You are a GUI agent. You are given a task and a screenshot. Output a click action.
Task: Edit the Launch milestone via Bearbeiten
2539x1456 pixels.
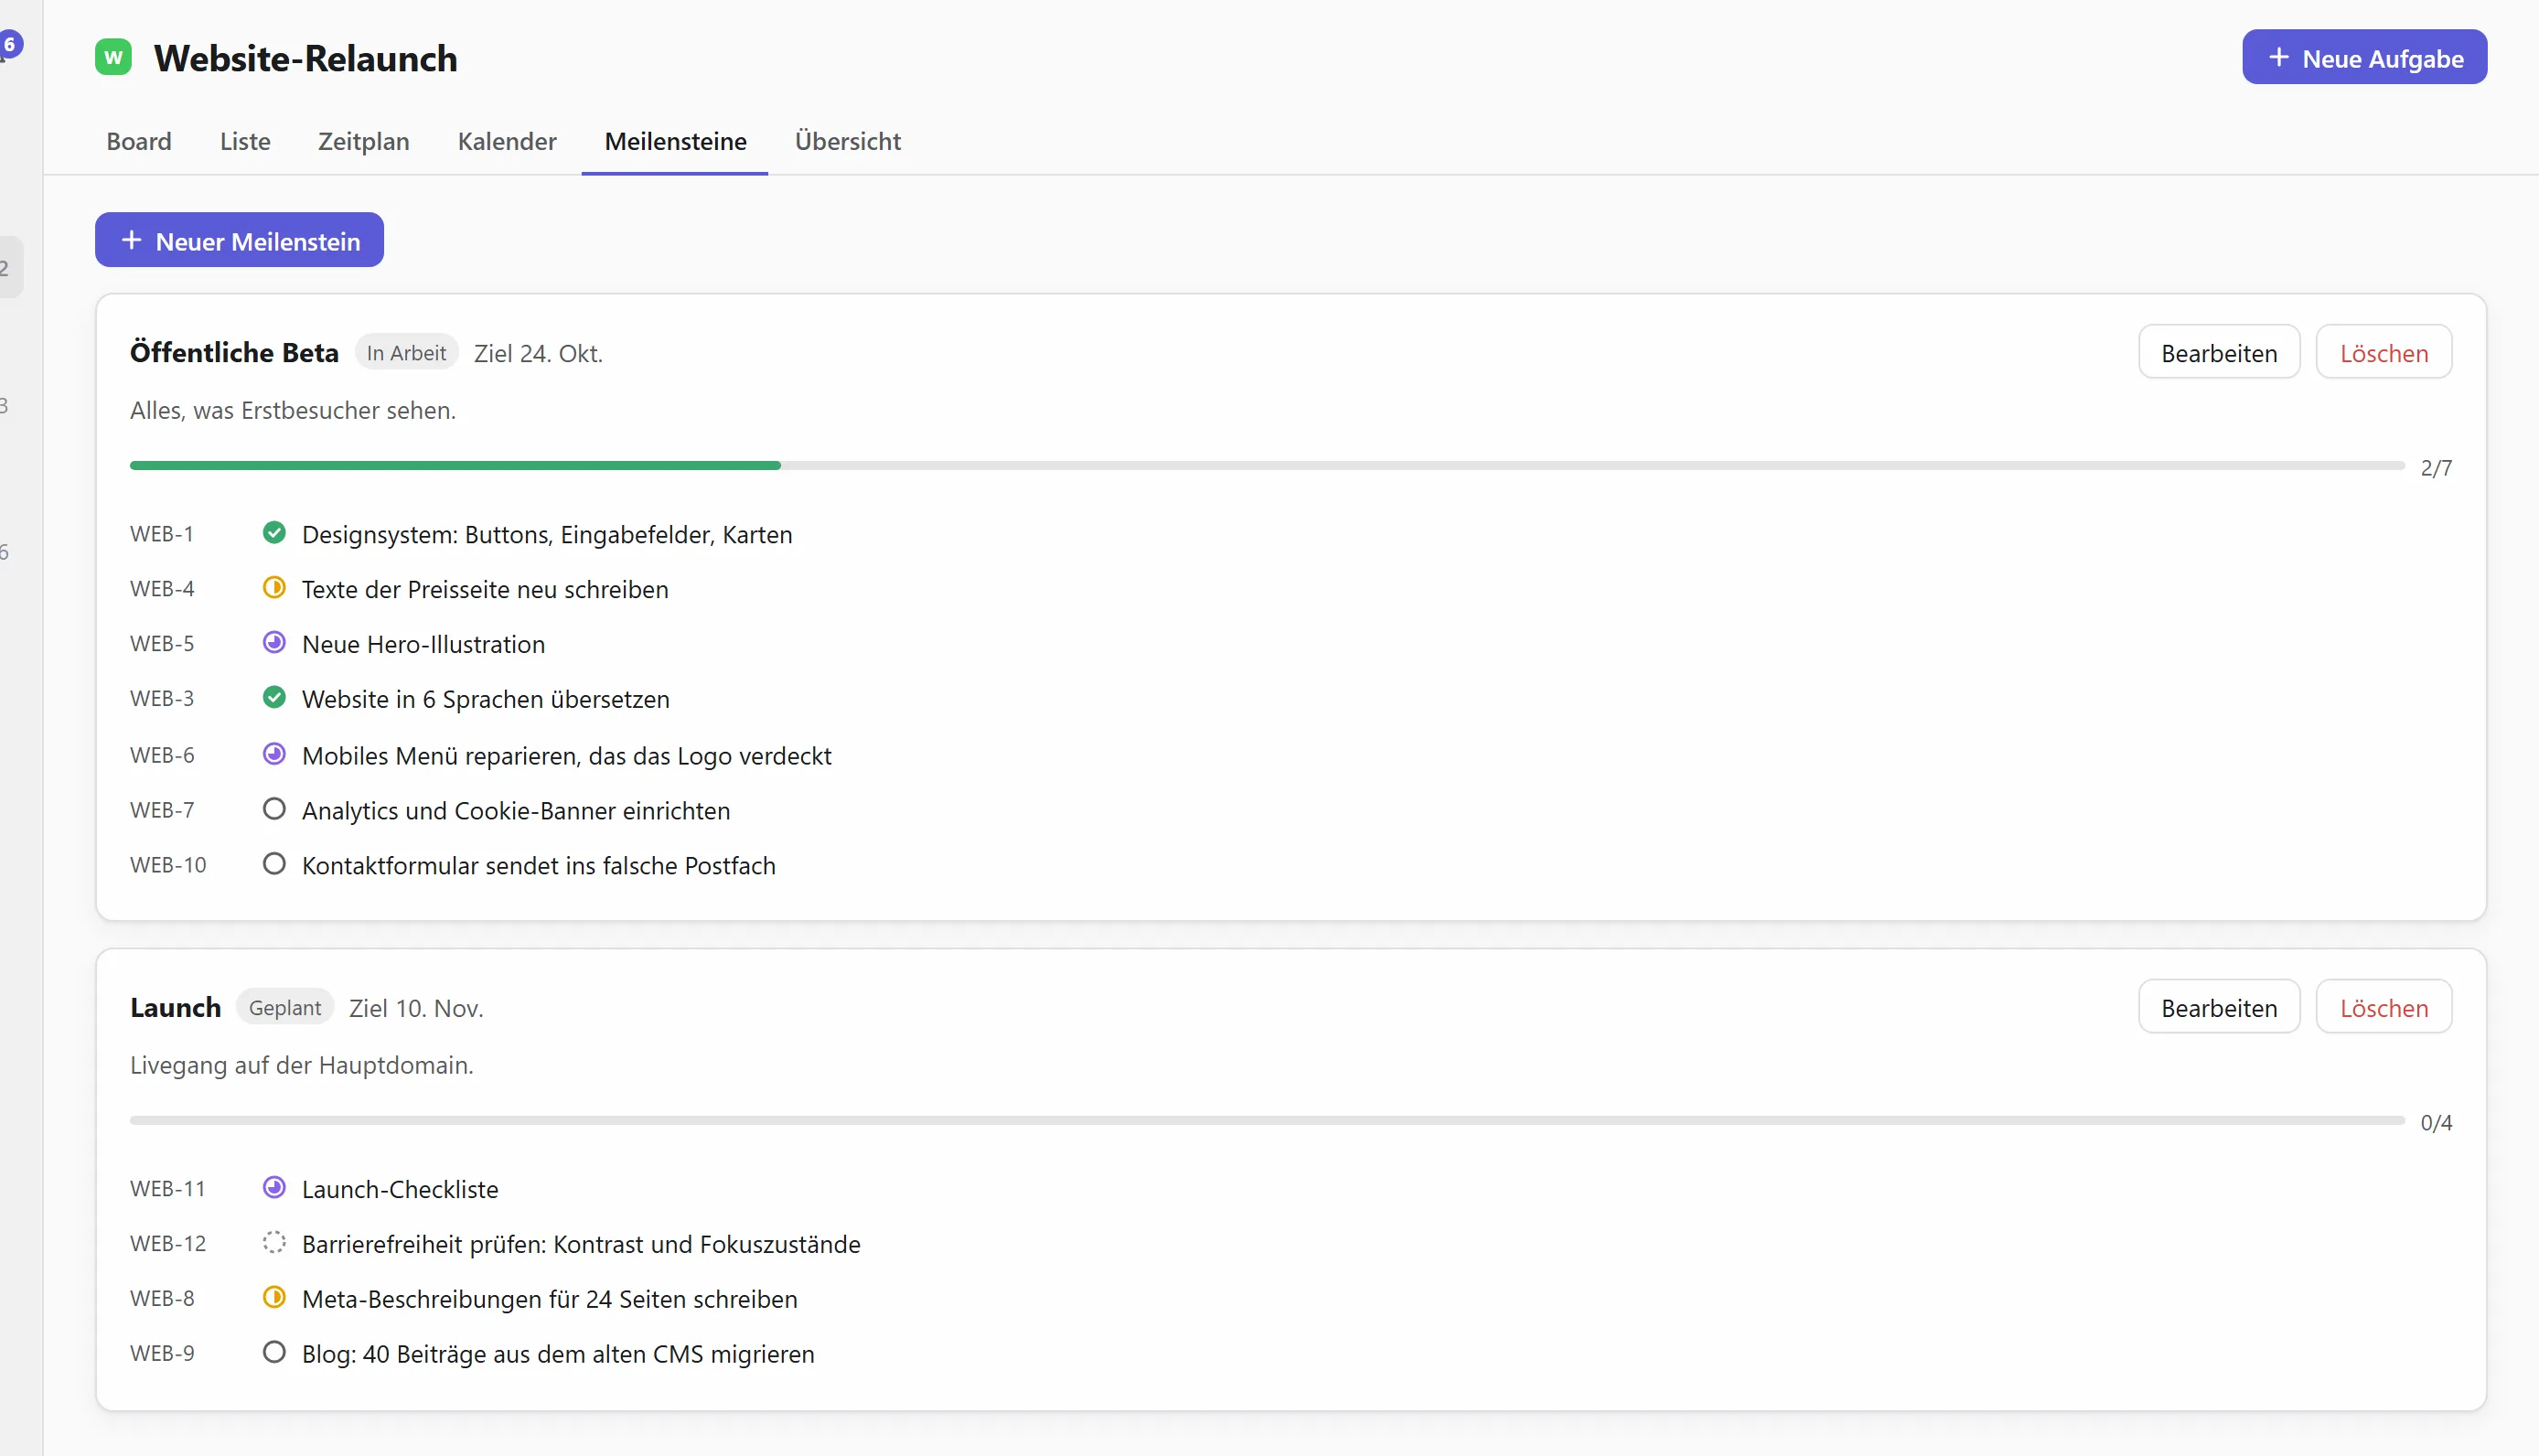[x=2219, y=1008]
